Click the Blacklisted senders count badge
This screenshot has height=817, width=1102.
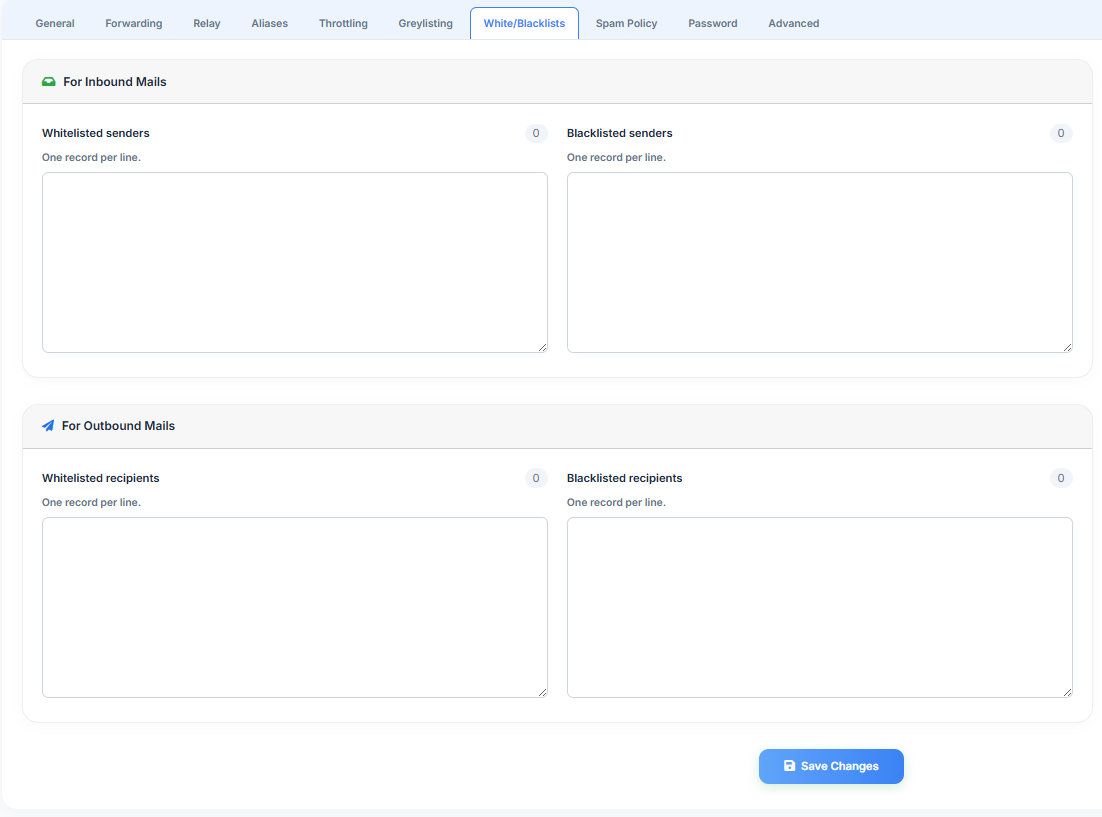coord(1061,133)
